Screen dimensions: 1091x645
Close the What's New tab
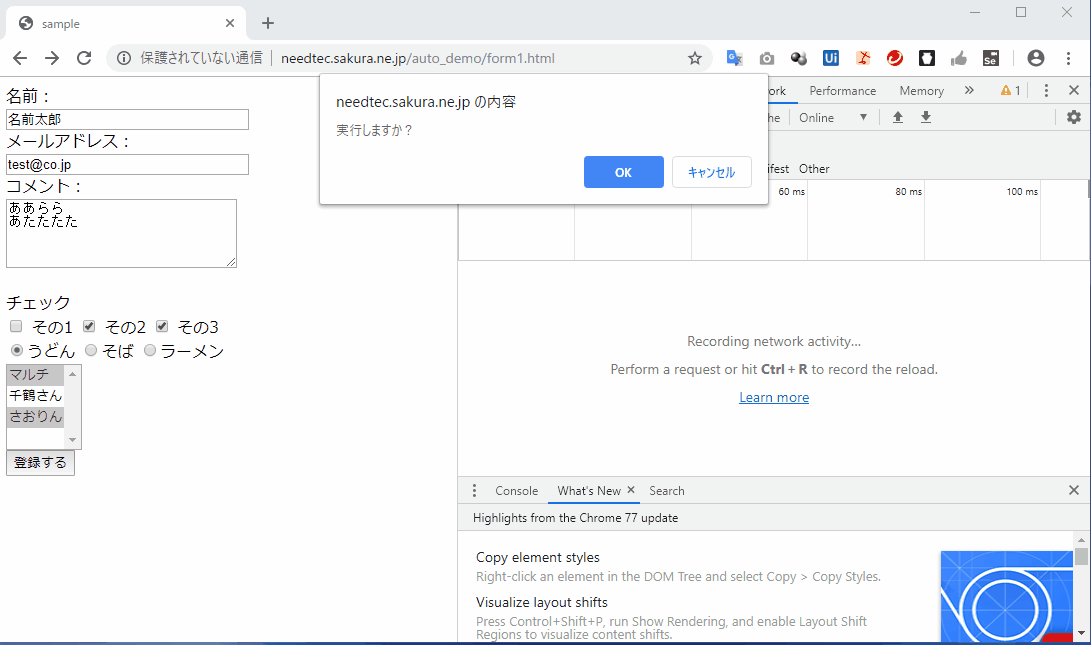click(631, 490)
